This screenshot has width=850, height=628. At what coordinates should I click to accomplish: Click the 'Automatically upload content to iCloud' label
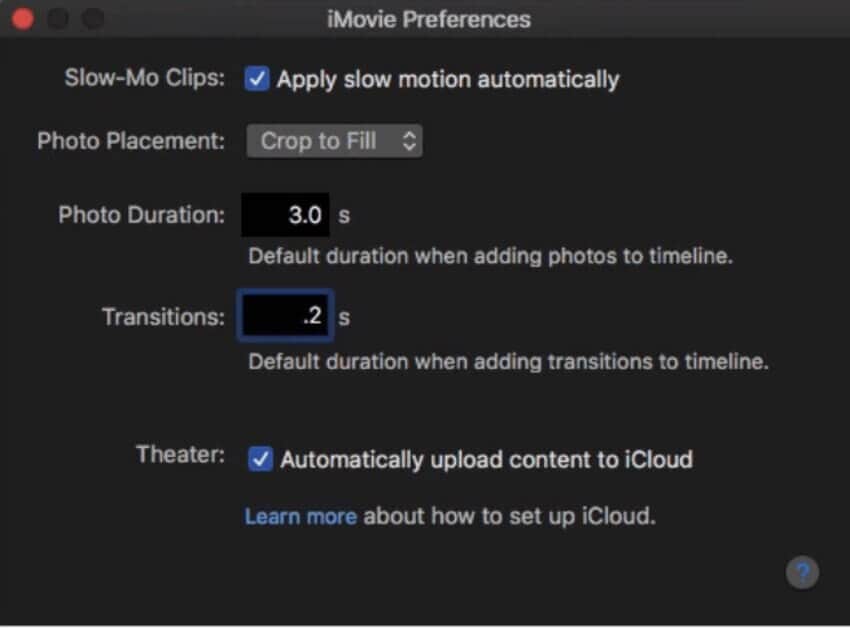pos(486,460)
